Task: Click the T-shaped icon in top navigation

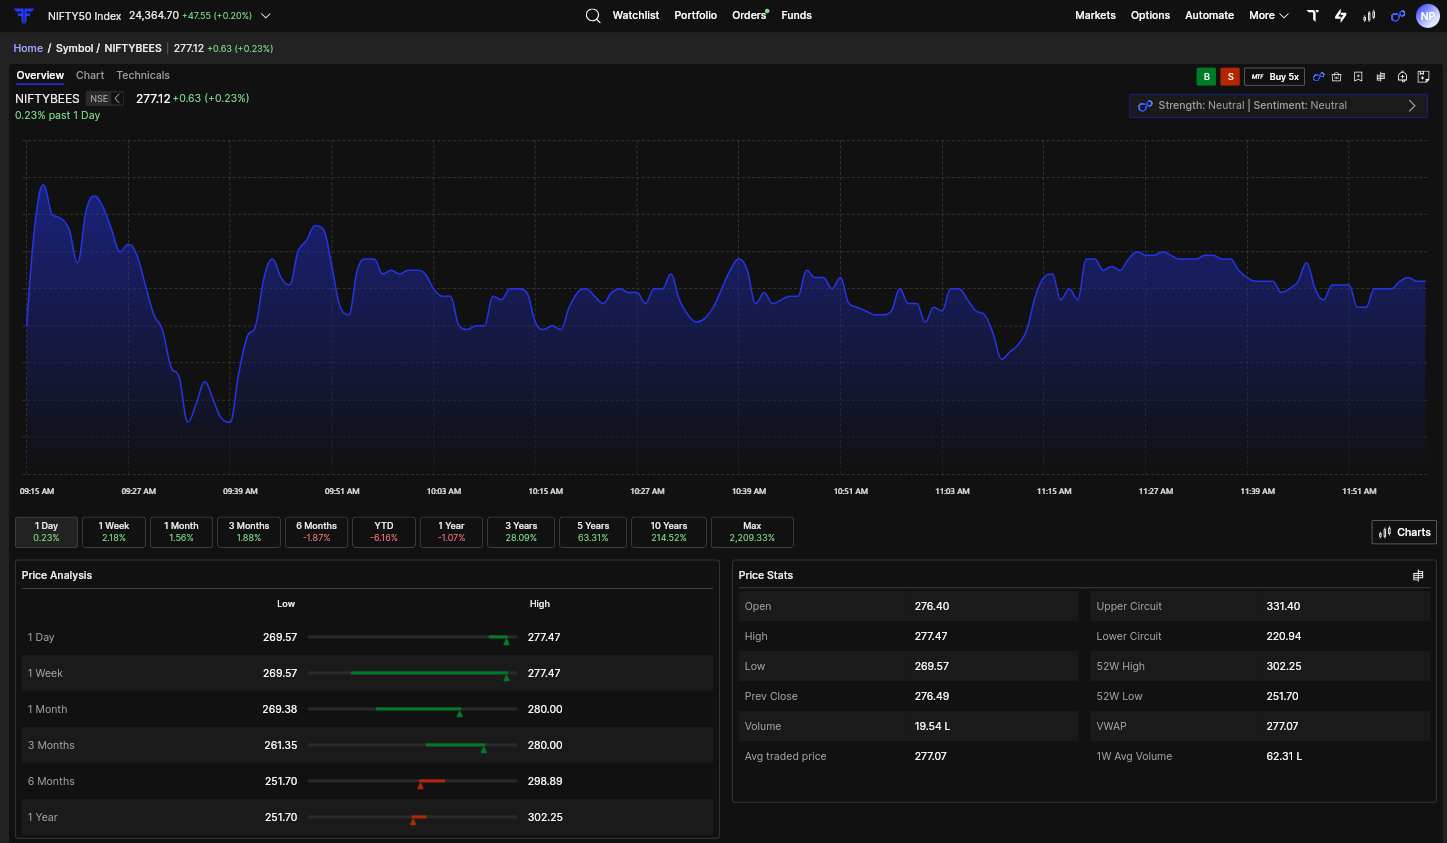Action: (1313, 15)
